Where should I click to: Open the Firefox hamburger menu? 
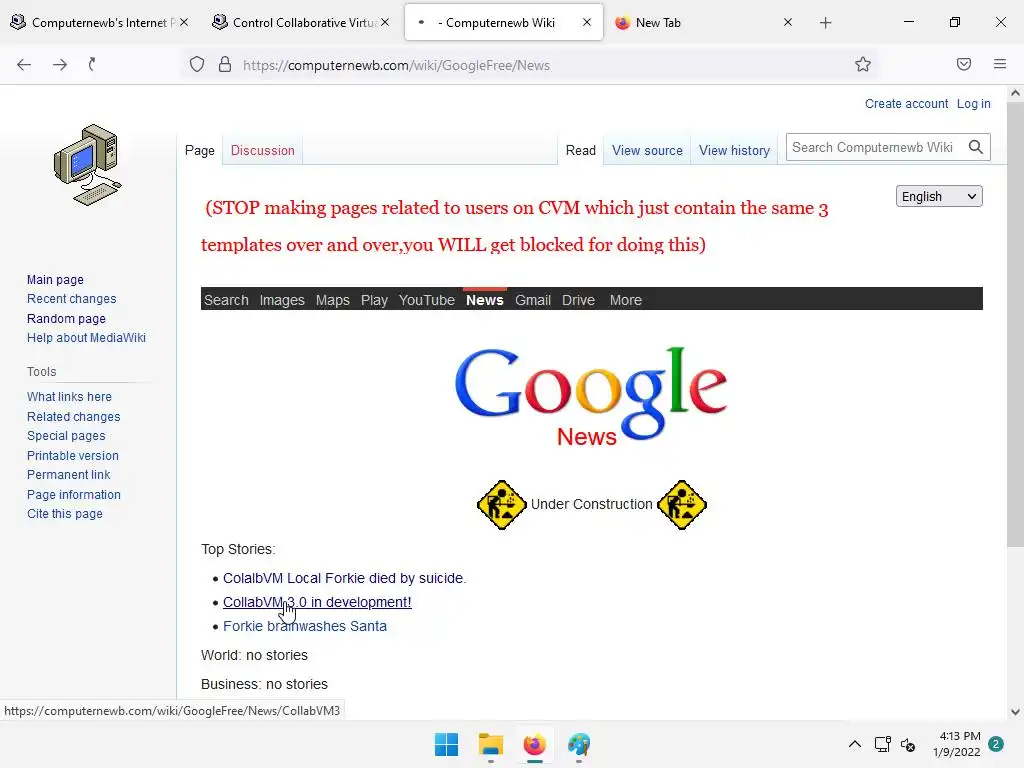coord(1000,64)
